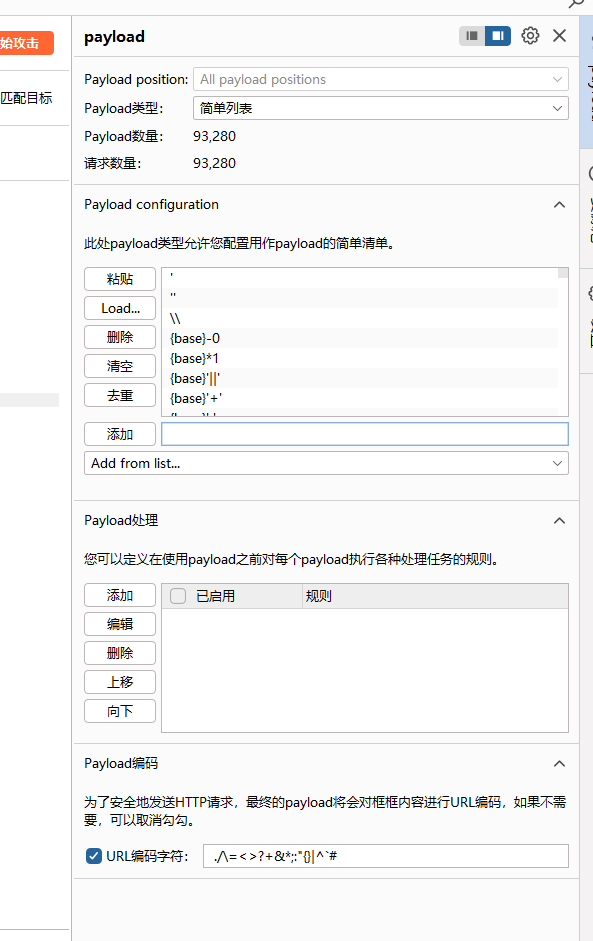Open payload settings gear icon
The height and width of the screenshot is (941, 593).
[x=530, y=36]
